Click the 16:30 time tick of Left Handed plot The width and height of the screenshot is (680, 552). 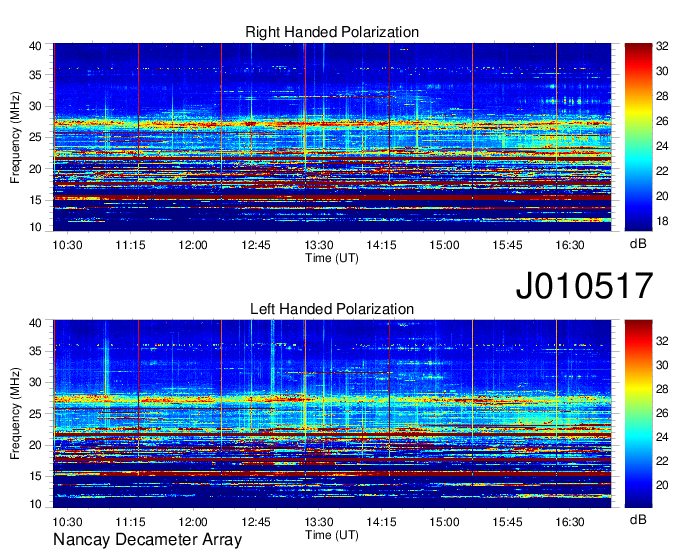click(570, 522)
